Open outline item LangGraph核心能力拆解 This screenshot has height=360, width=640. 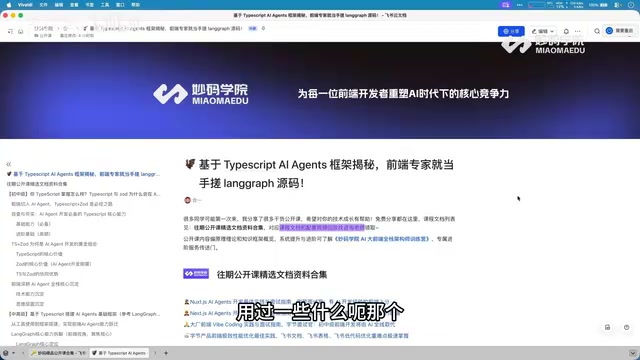tap(61, 334)
